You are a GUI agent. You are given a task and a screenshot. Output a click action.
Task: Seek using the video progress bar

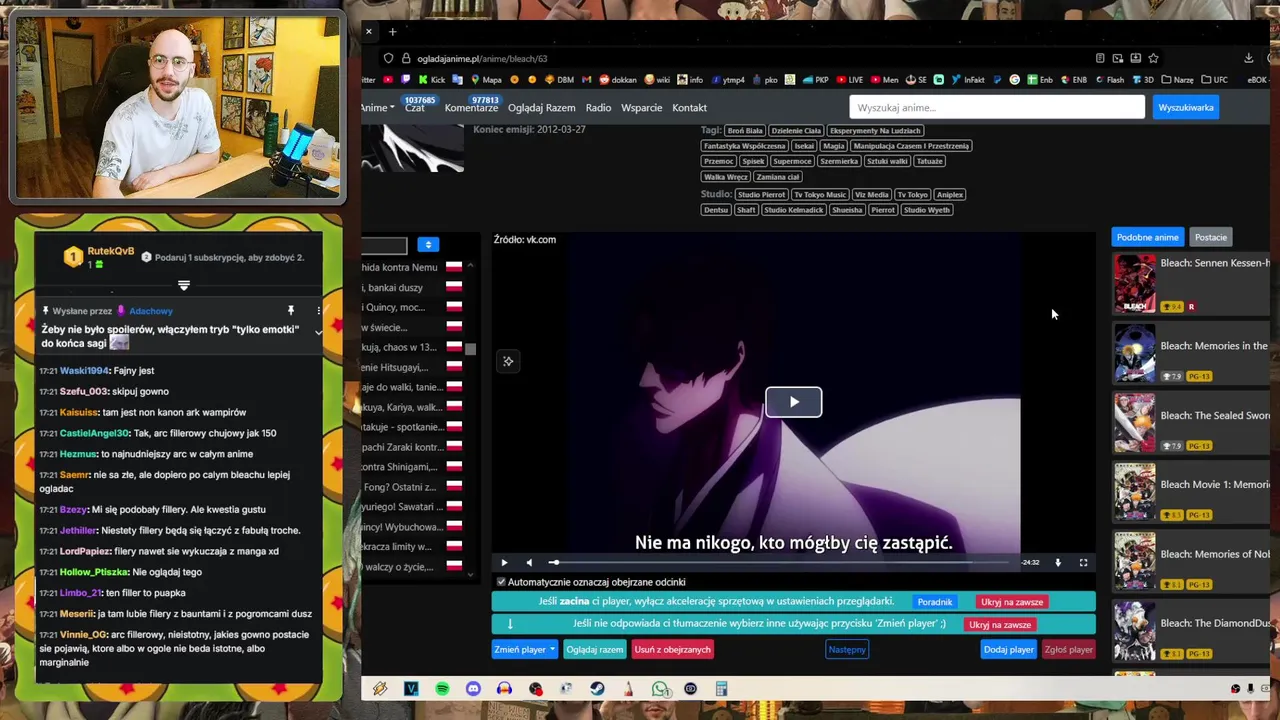[780, 562]
